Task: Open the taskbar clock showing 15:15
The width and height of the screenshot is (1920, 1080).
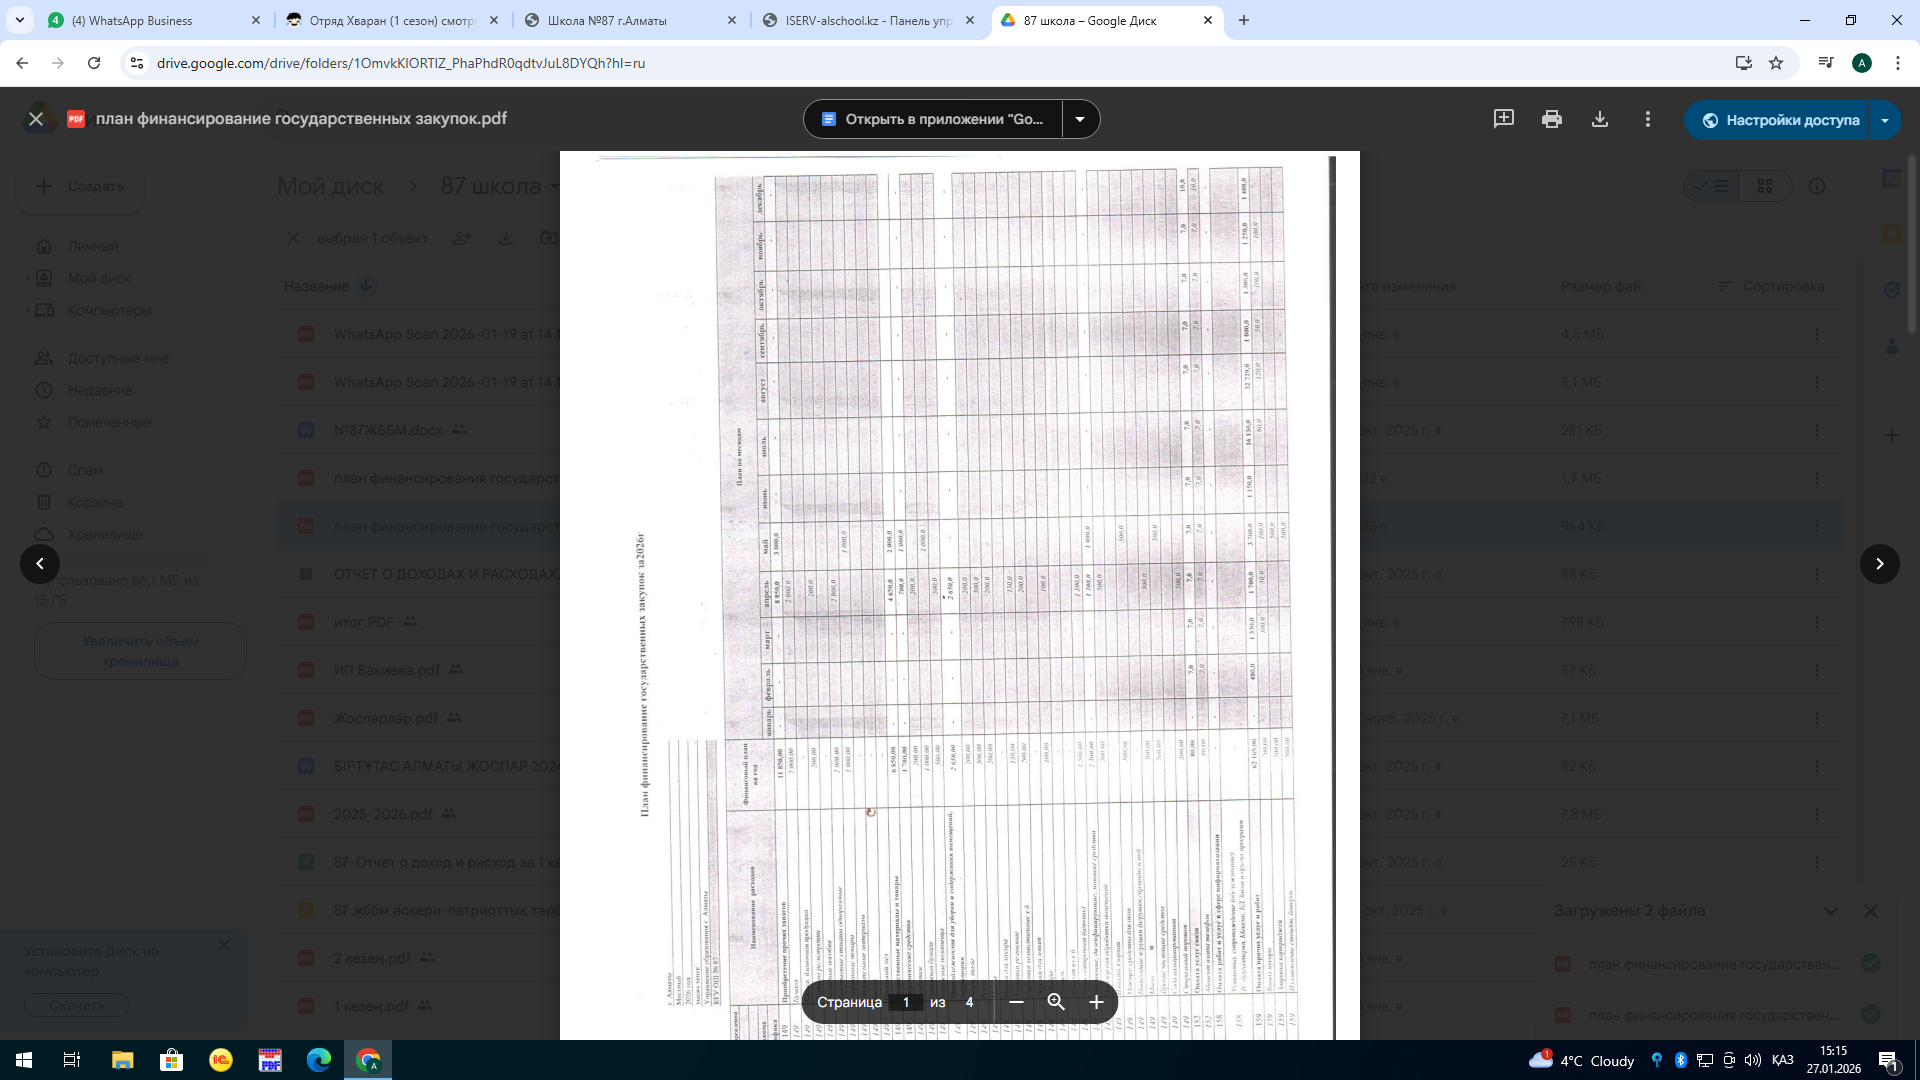Action: click(1834, 1060)
